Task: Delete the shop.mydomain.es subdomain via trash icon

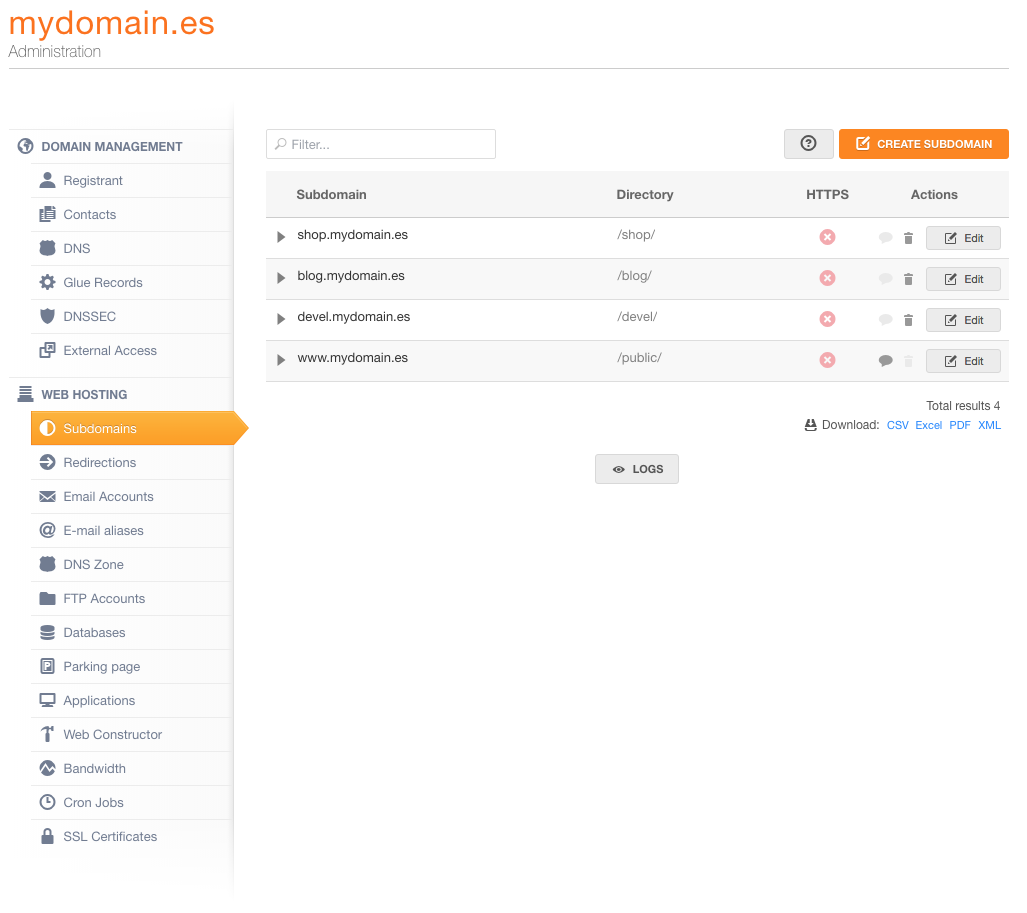Action: click(908, 238)
